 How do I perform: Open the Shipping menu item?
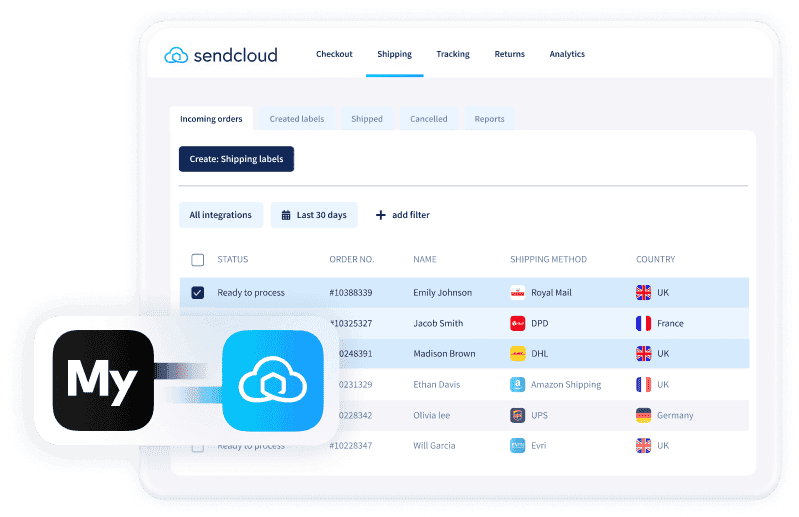394,54
